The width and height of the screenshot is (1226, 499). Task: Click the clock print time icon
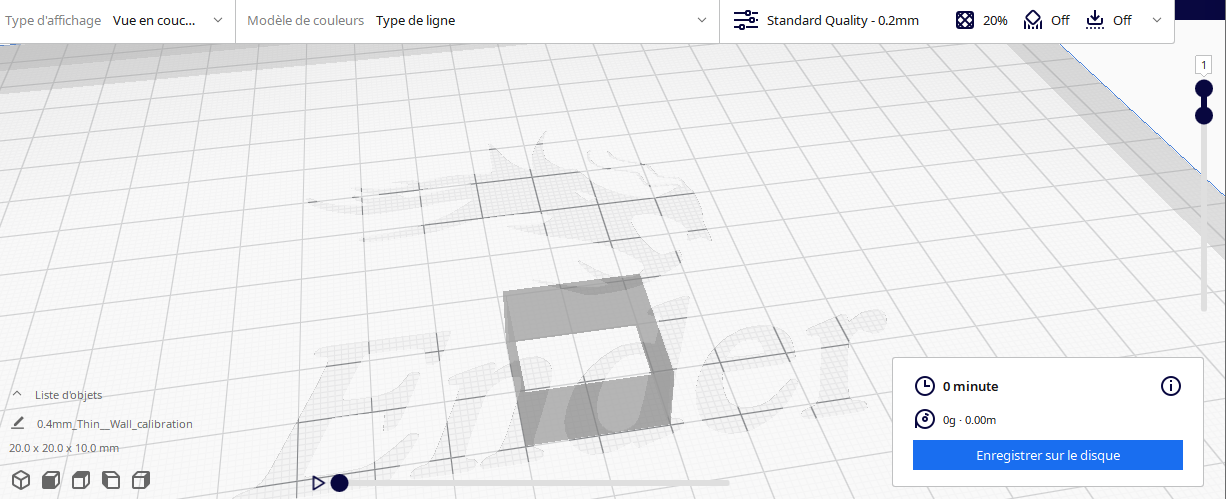(925, 386)
